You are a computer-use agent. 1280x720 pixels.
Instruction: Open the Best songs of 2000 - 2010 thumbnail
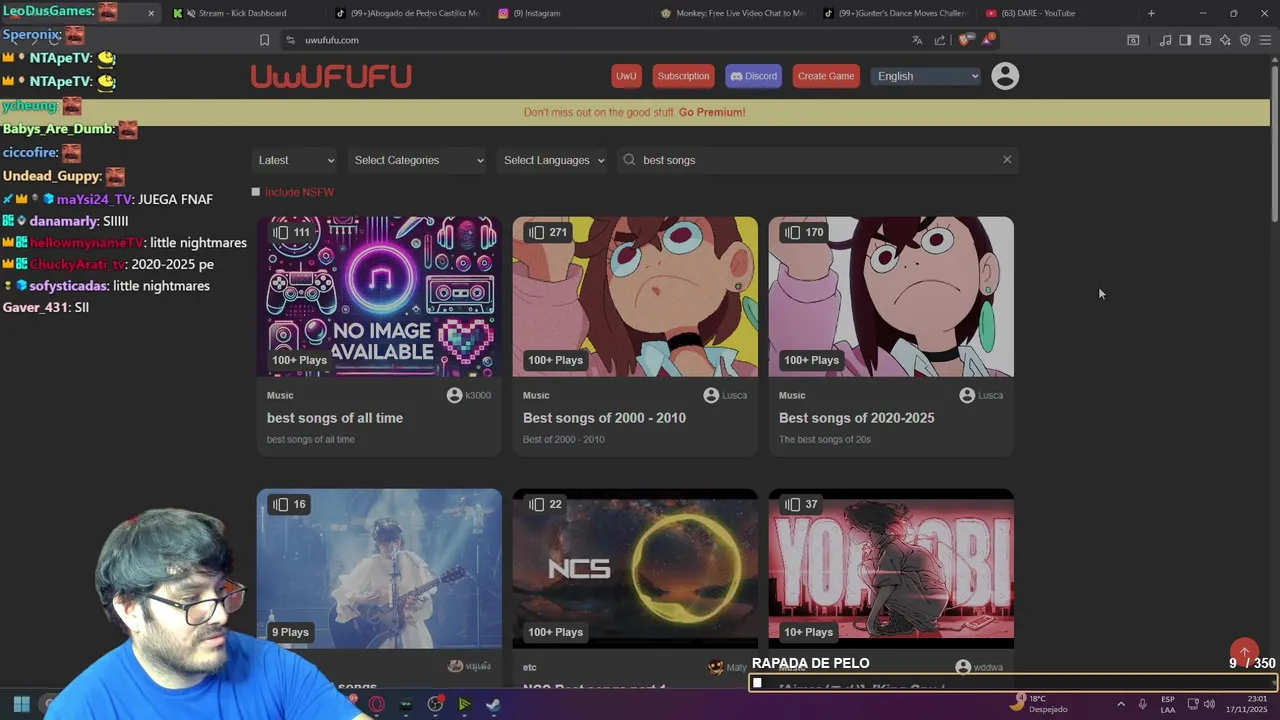pos(635,297)
